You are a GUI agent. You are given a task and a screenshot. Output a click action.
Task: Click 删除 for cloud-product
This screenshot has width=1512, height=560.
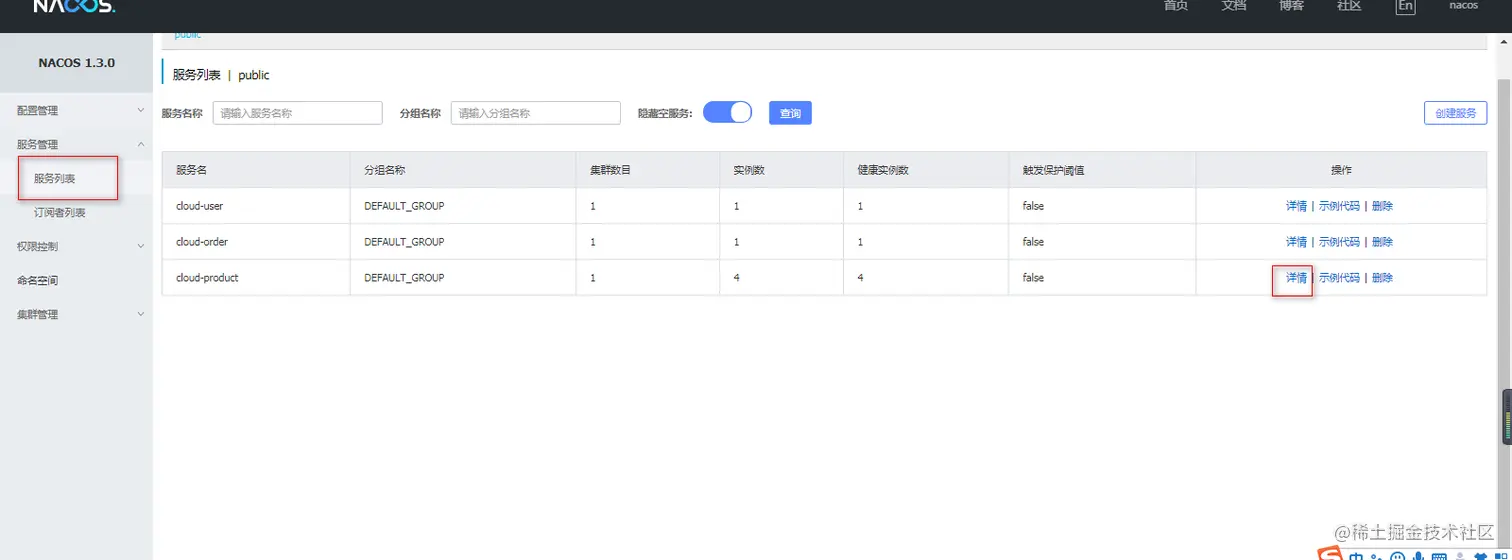1382,278
